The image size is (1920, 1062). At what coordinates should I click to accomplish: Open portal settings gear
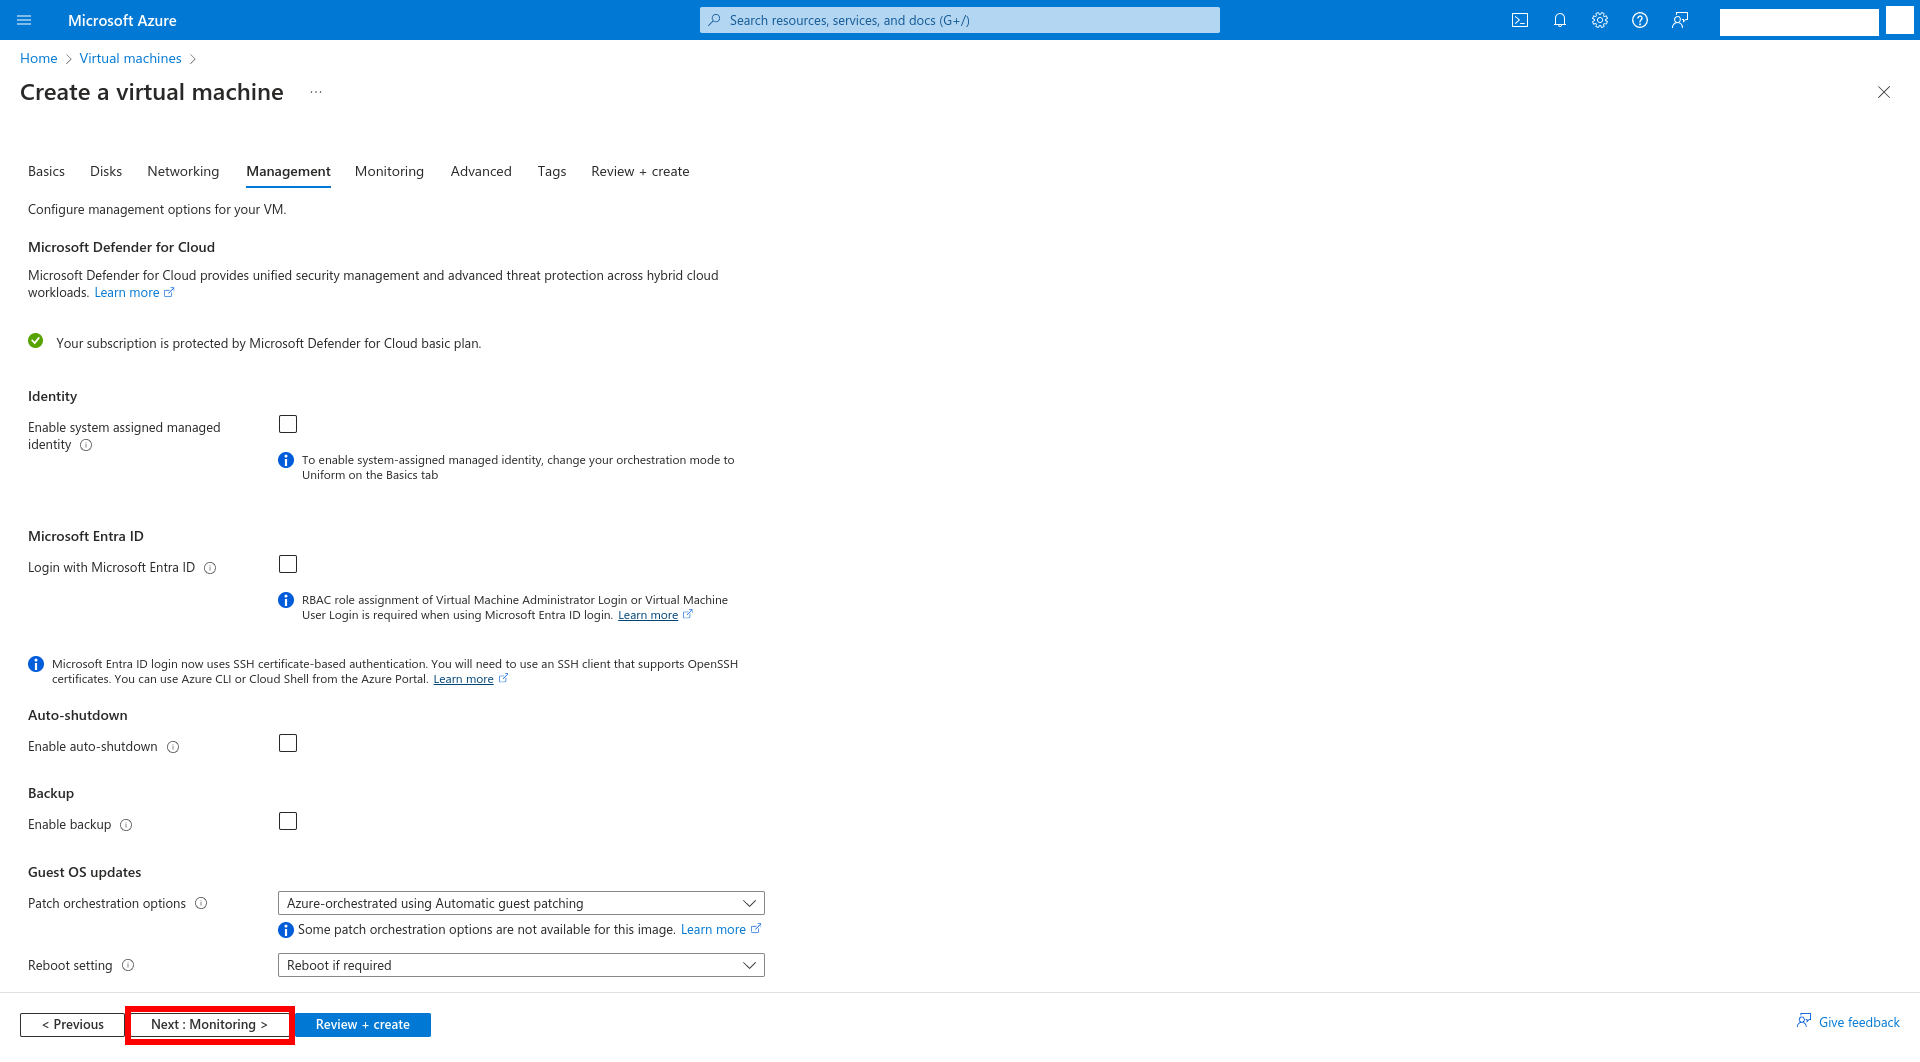1600,20
